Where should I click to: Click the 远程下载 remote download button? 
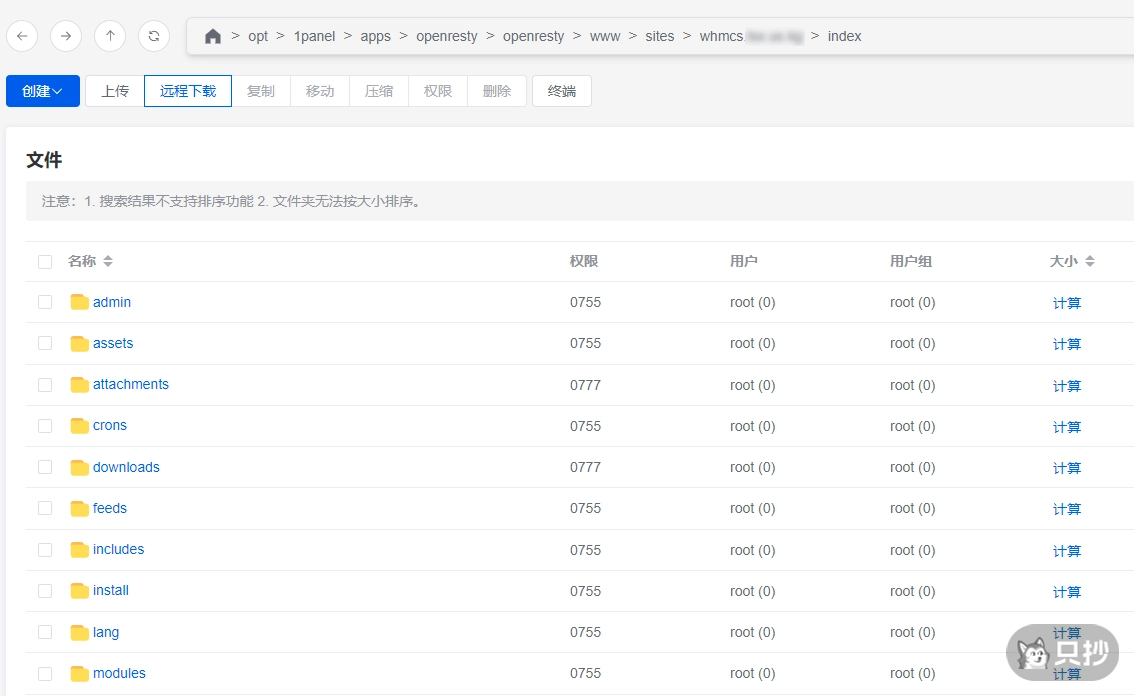tap(188, 91)
